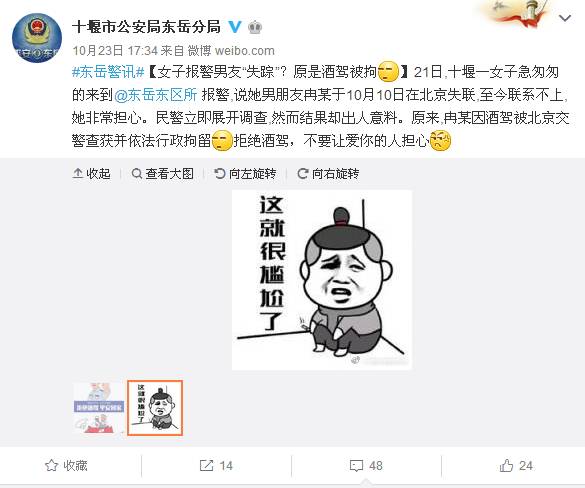The height and width of the screenshot is (488, 585).
Task: Open comments via the 48 bubble icon
Action: [366, 466]
